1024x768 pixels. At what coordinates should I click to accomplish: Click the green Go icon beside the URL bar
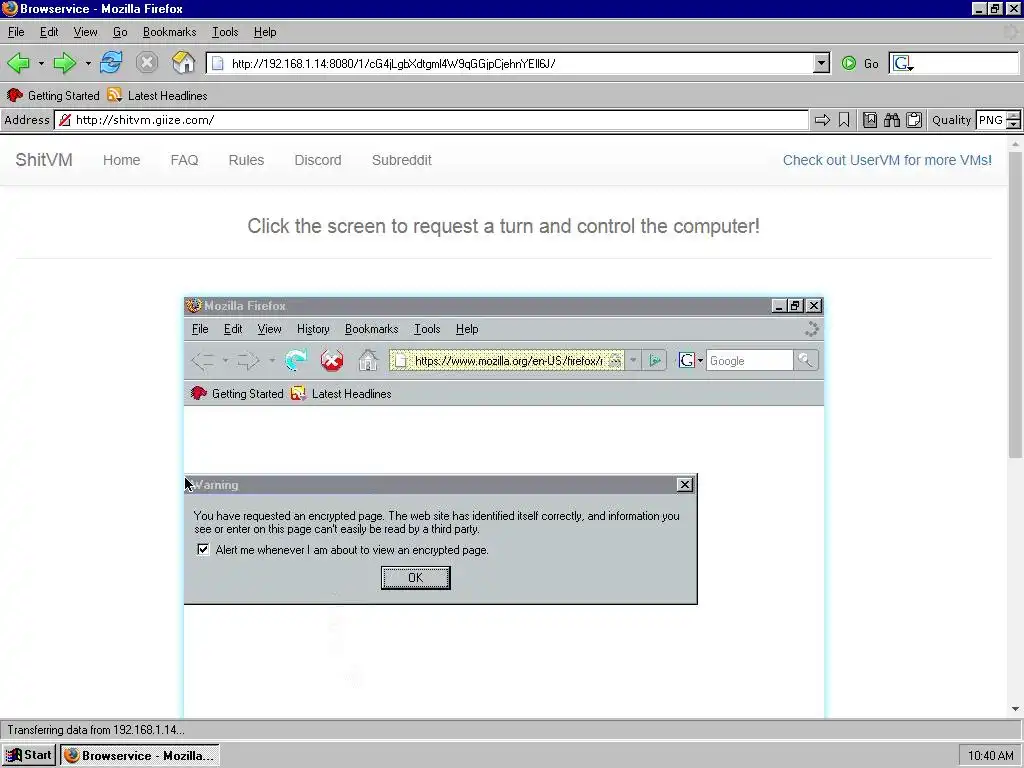(848, 63)
